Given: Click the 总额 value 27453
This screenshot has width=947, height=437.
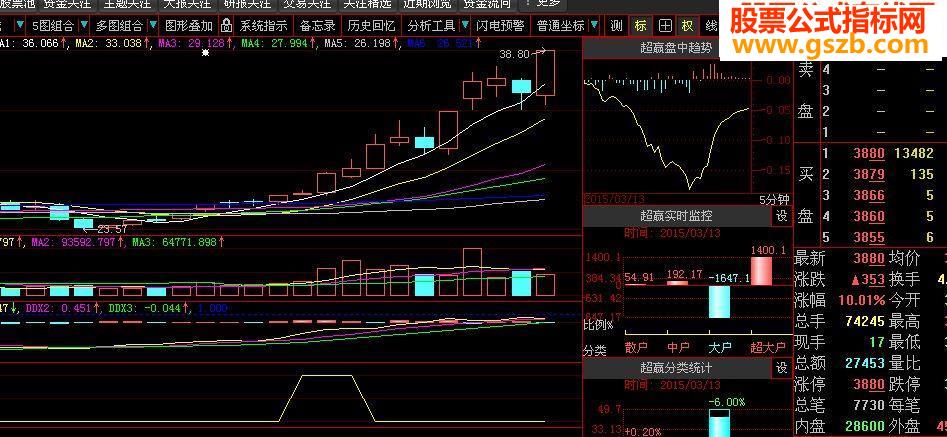Looking at the screenshot, I should pyautogui.click(x=865, y=363).
